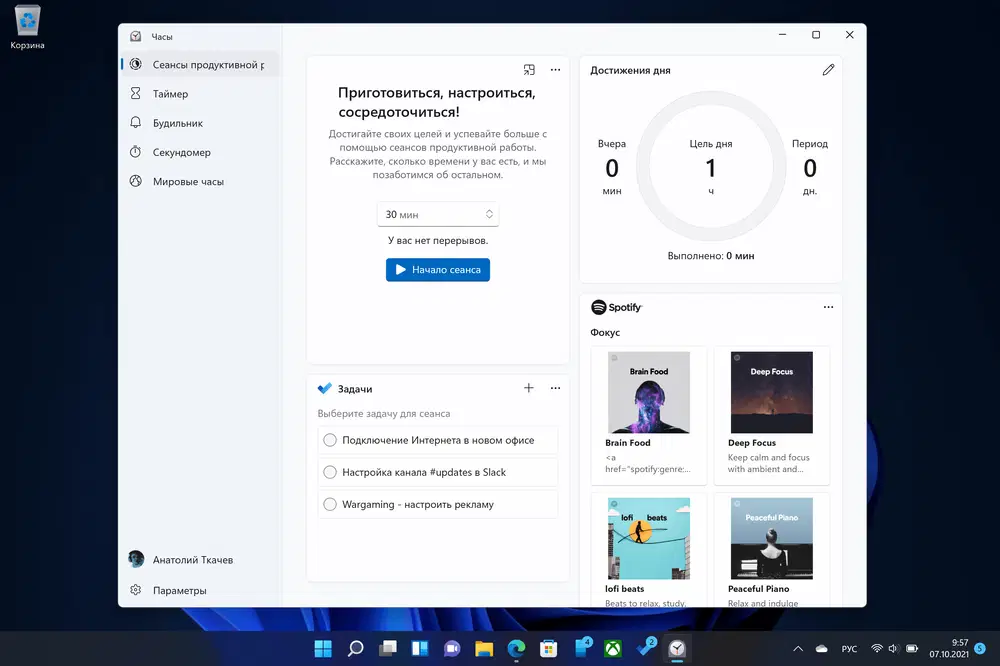Click Выполнено: 0 мин text
The image size is (1000, 666).
click(710, 256)
